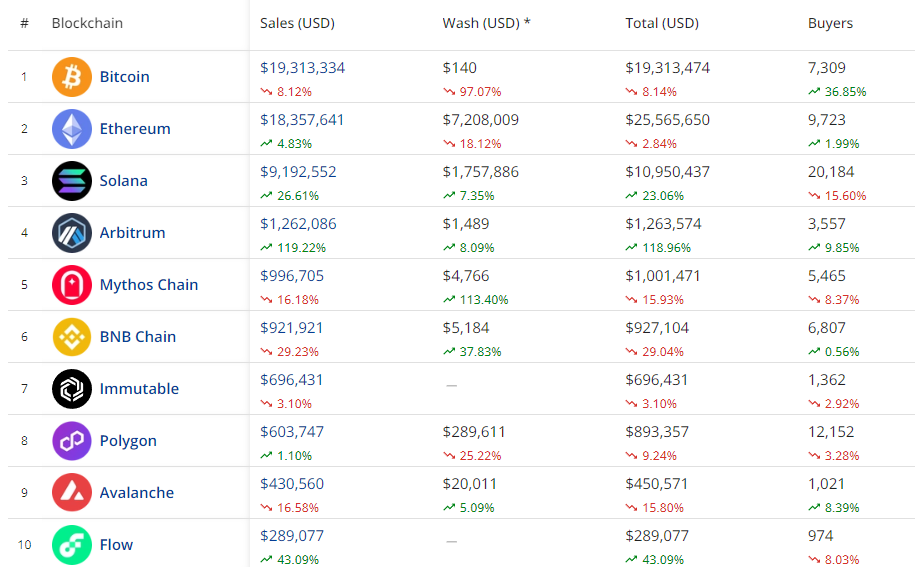Click the Solana logo icon
This screenshot has width=923, height=567.
pos(72,181)
